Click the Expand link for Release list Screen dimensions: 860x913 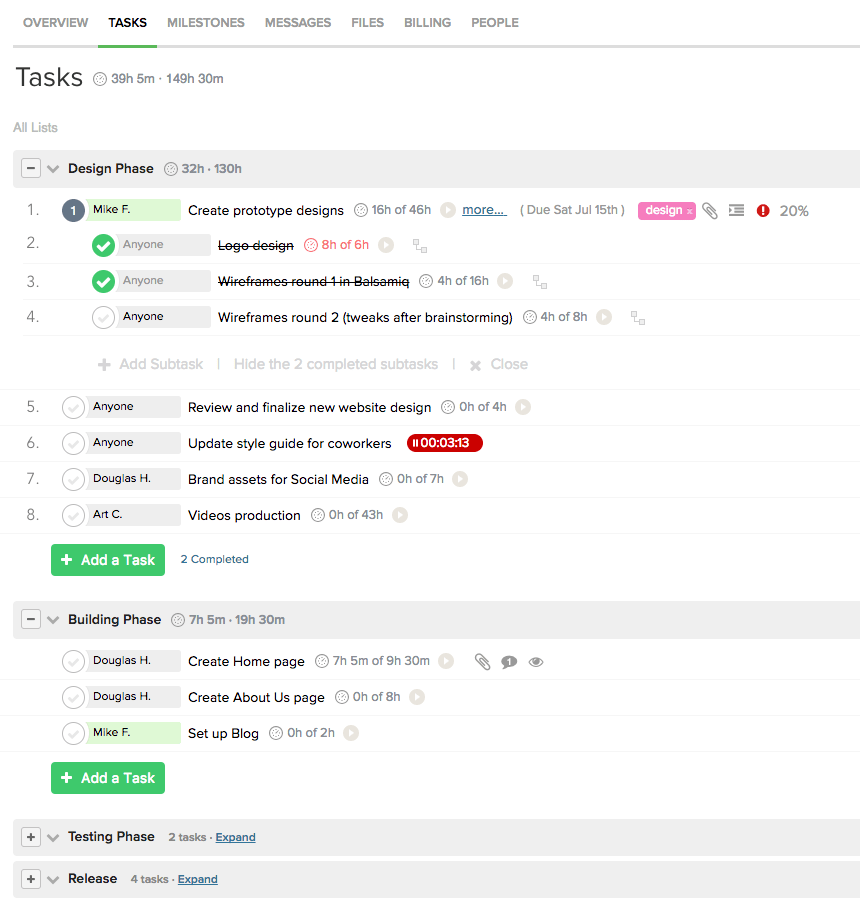pyautogui.click(x=197, y=880)
